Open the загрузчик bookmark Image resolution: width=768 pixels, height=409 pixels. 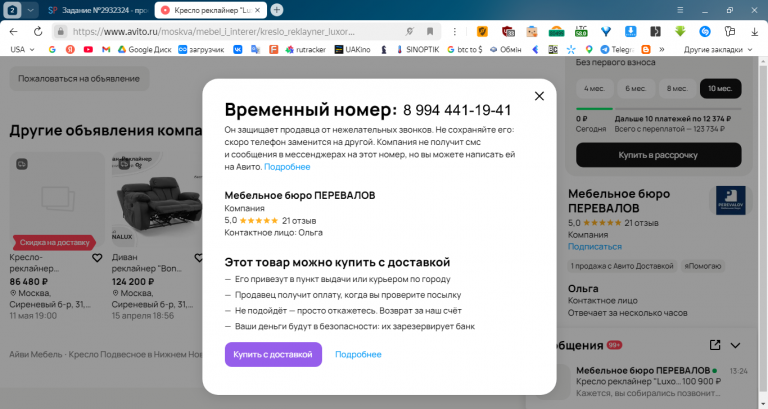click(x=201, y=49)
